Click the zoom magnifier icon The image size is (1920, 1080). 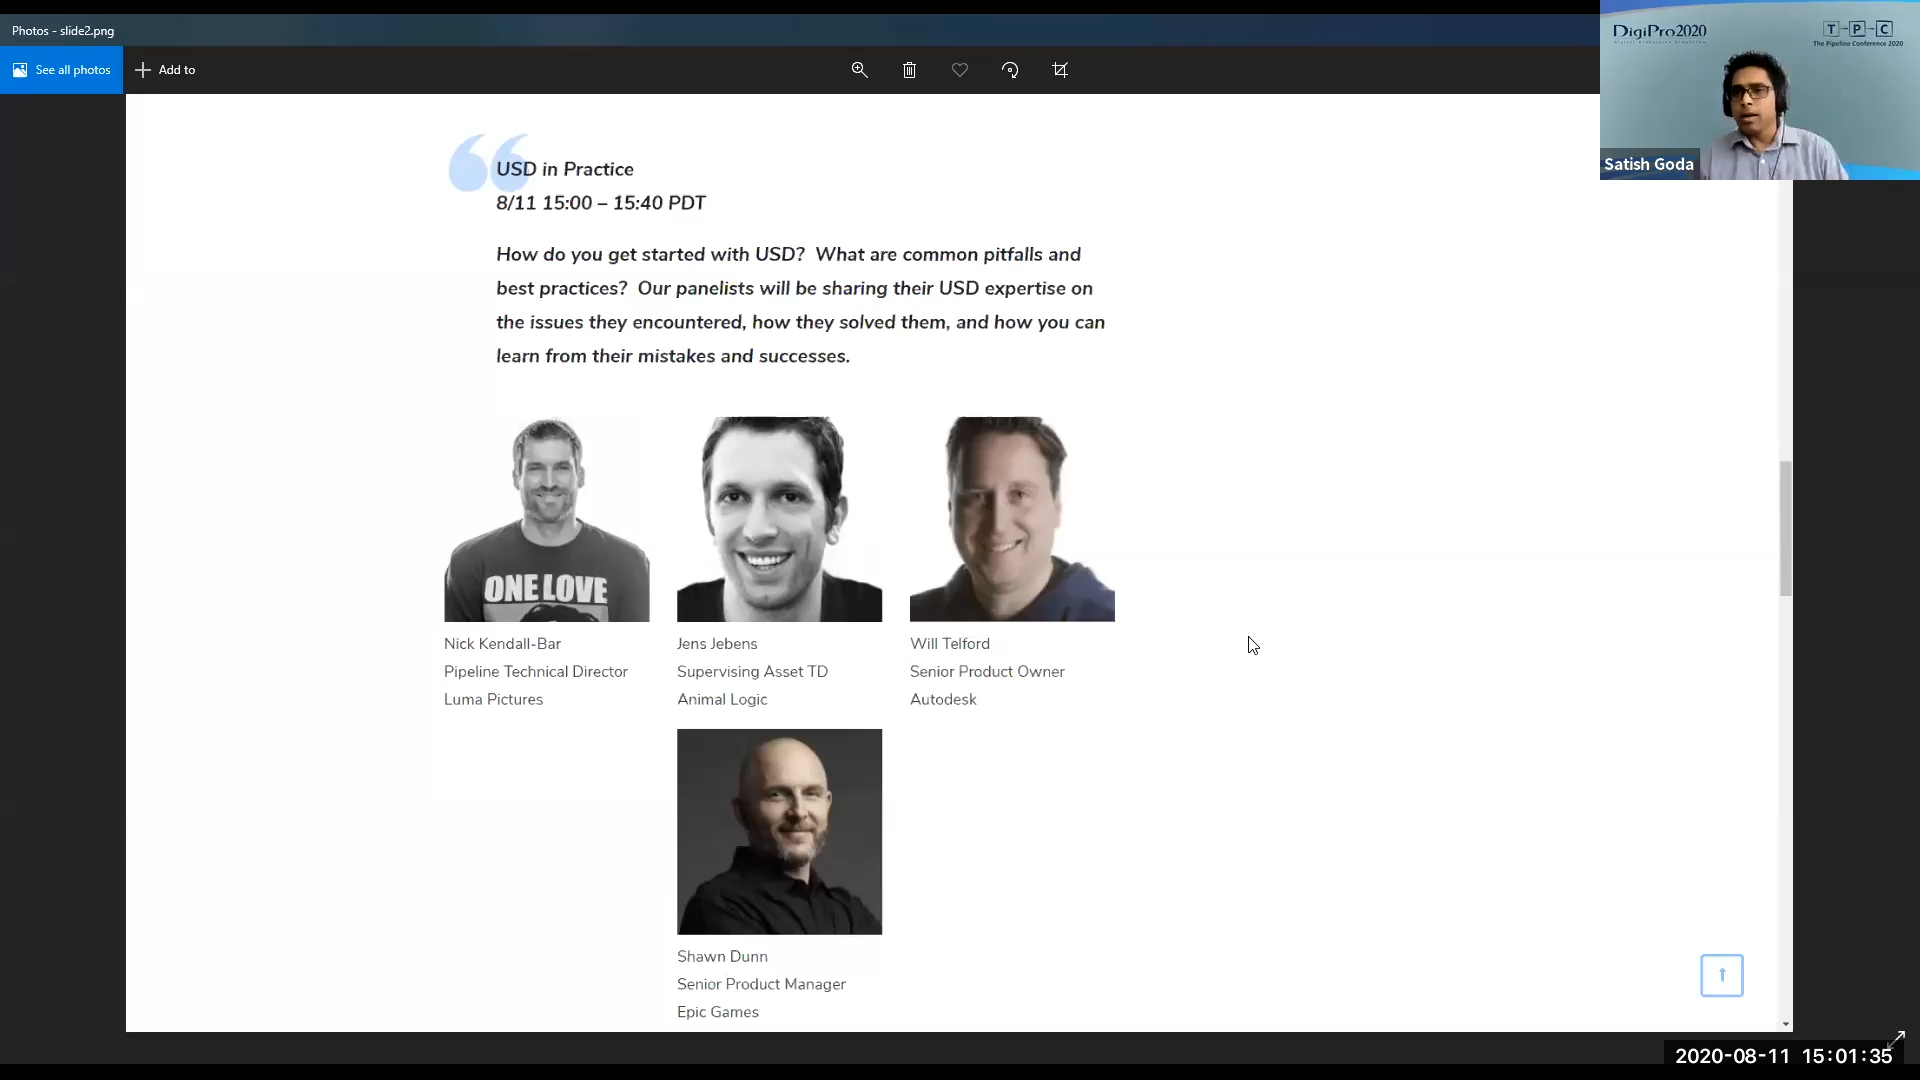[859, 70]
